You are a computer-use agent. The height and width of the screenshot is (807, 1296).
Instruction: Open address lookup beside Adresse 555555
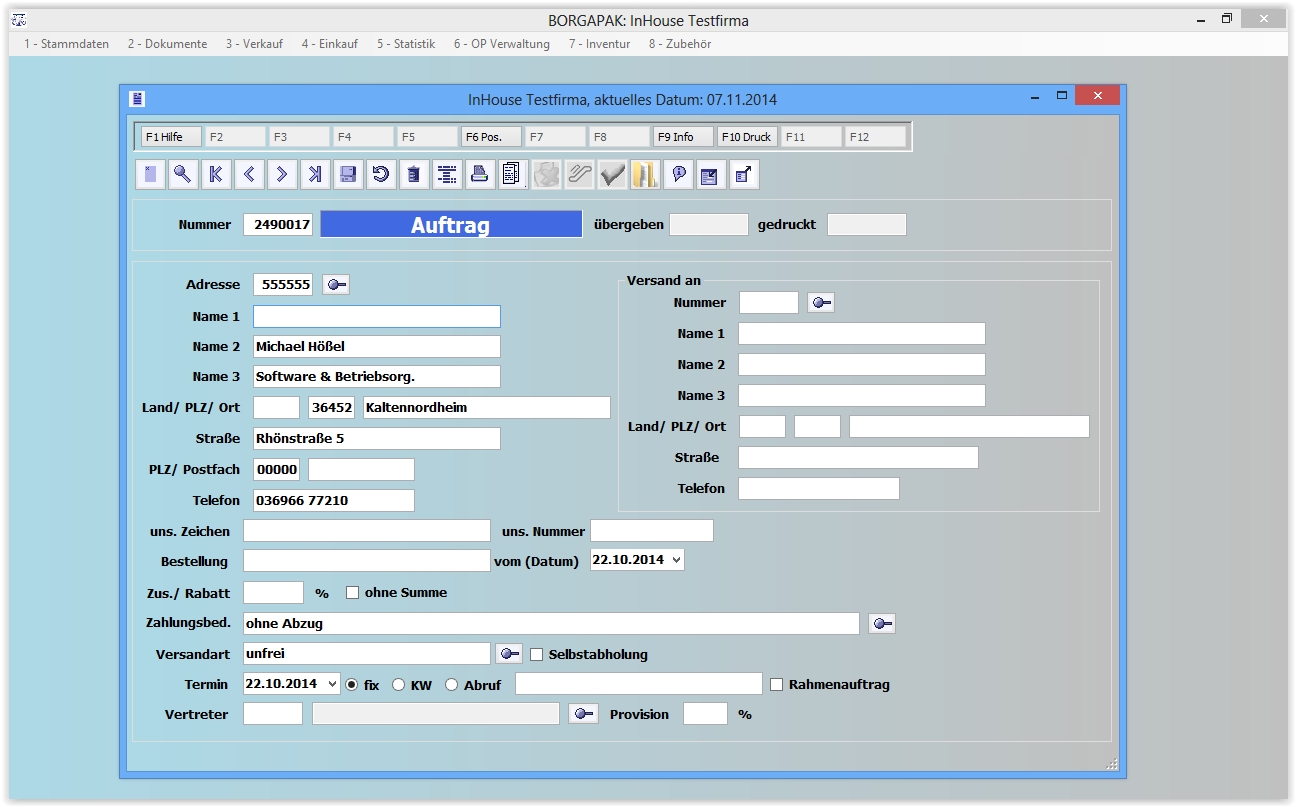tap(336, 285)
